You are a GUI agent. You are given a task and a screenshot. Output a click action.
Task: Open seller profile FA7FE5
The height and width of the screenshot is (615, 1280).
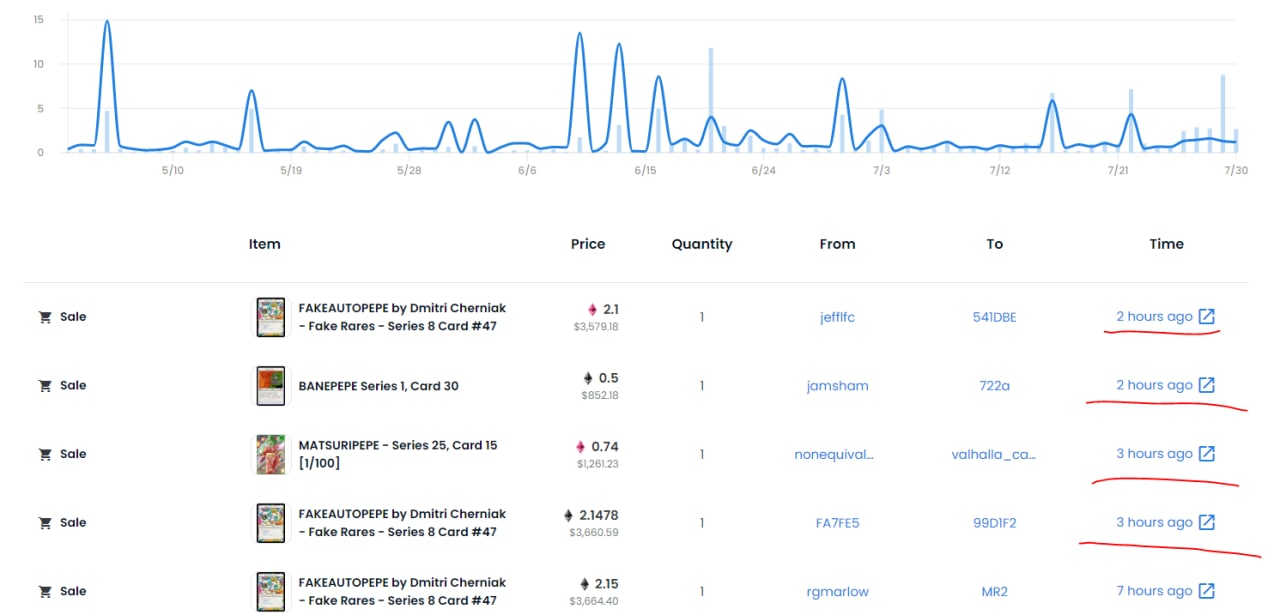837,523
